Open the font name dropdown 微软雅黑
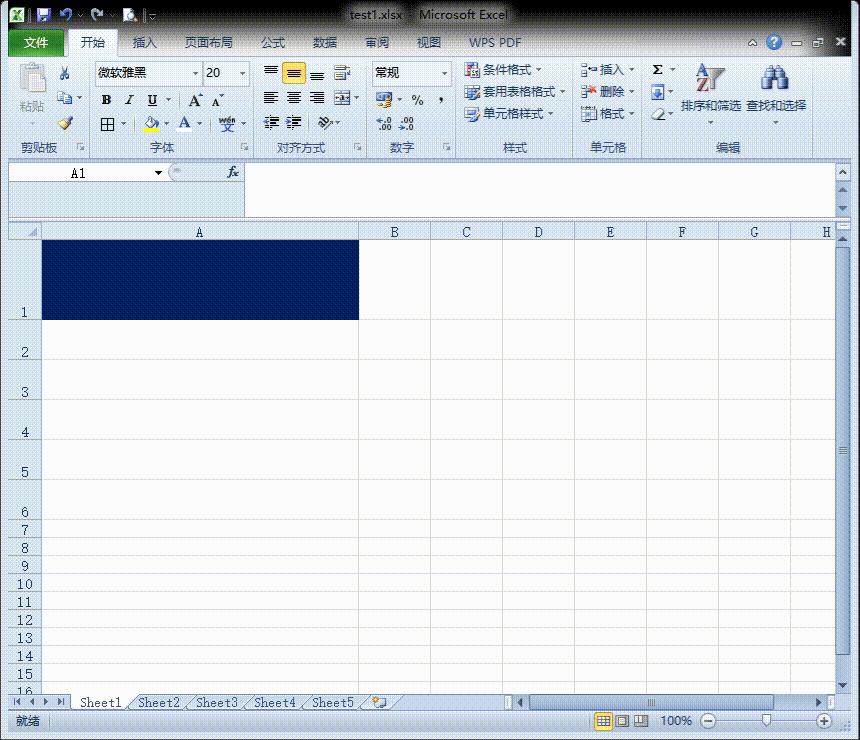Screen dimensions: 860x740 point(195,73)
